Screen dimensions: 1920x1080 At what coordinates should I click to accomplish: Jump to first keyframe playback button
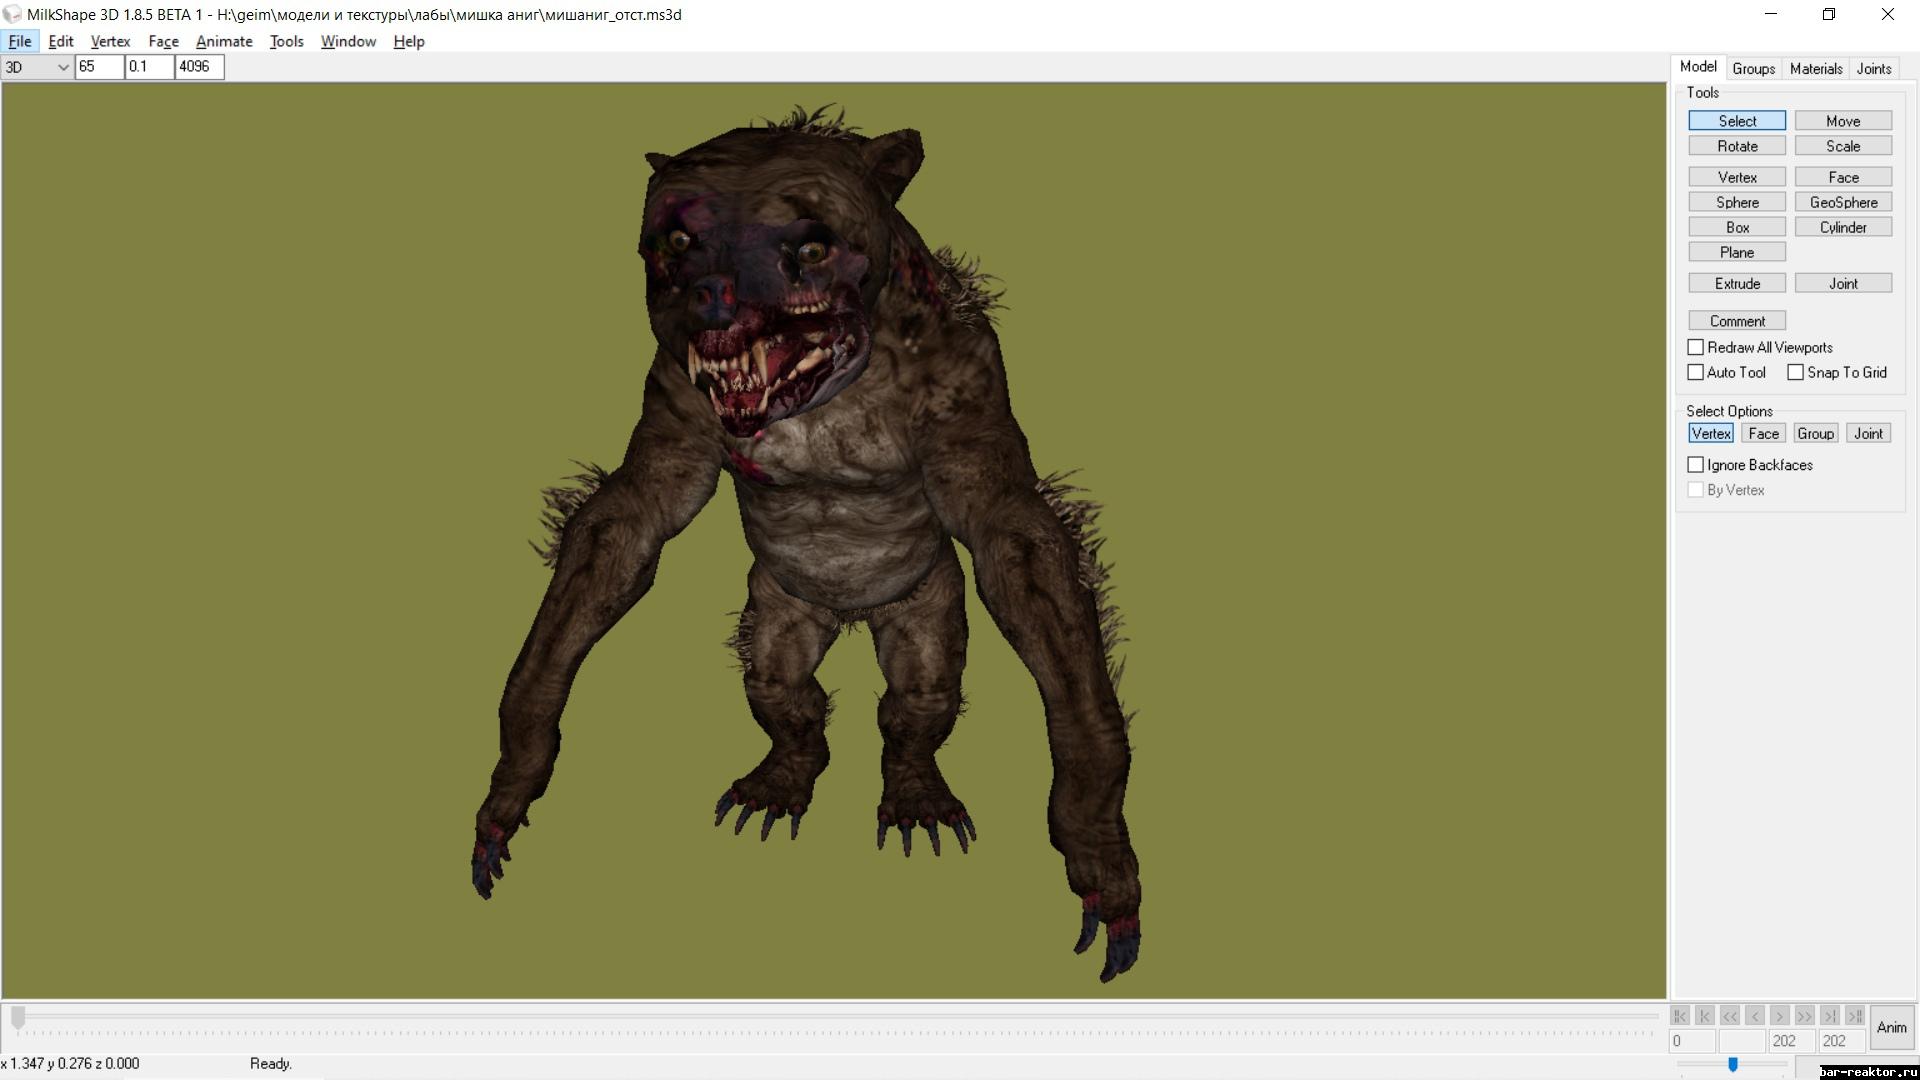click(x=1680, y=1016)
